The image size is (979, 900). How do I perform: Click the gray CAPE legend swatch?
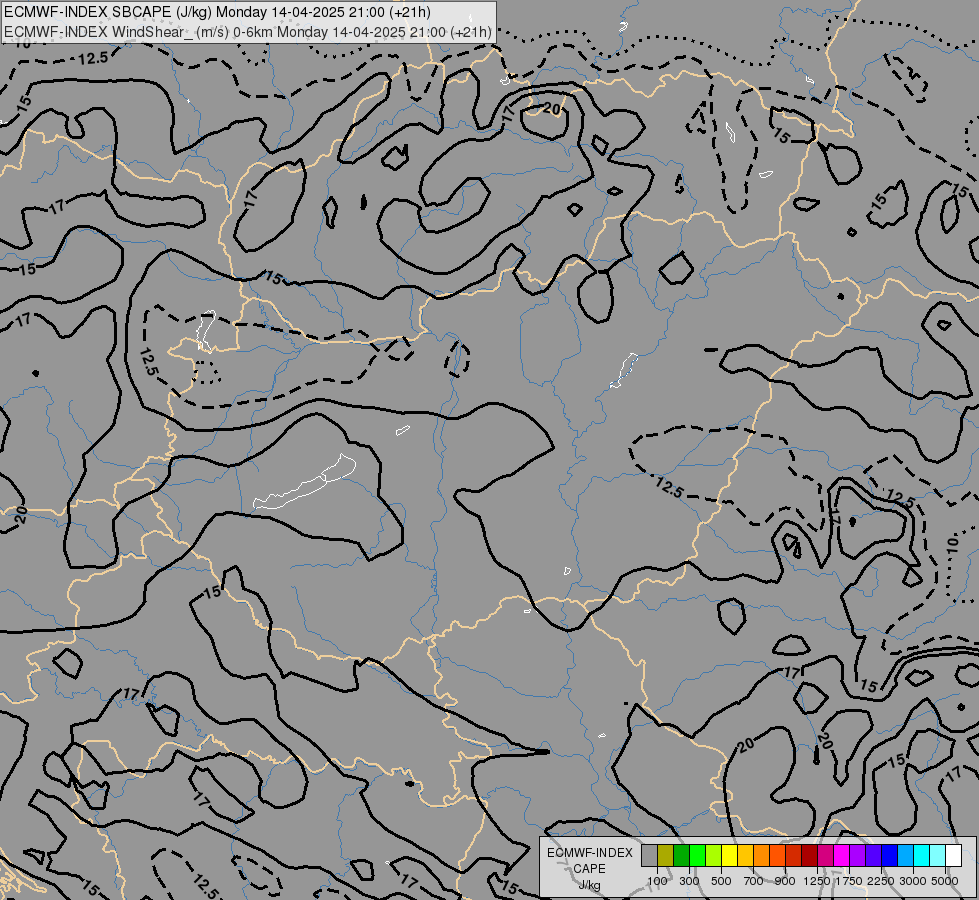click(649, 855)
